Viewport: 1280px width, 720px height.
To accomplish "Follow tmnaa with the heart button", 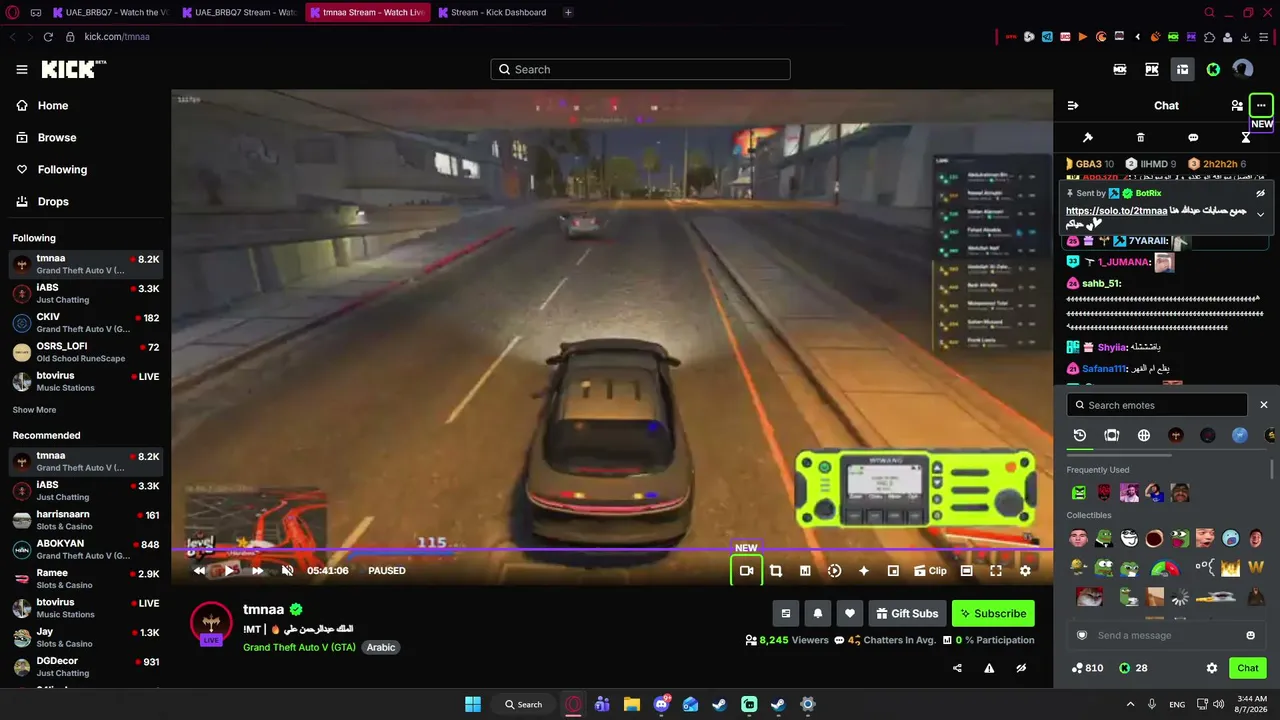I will 850,613.
